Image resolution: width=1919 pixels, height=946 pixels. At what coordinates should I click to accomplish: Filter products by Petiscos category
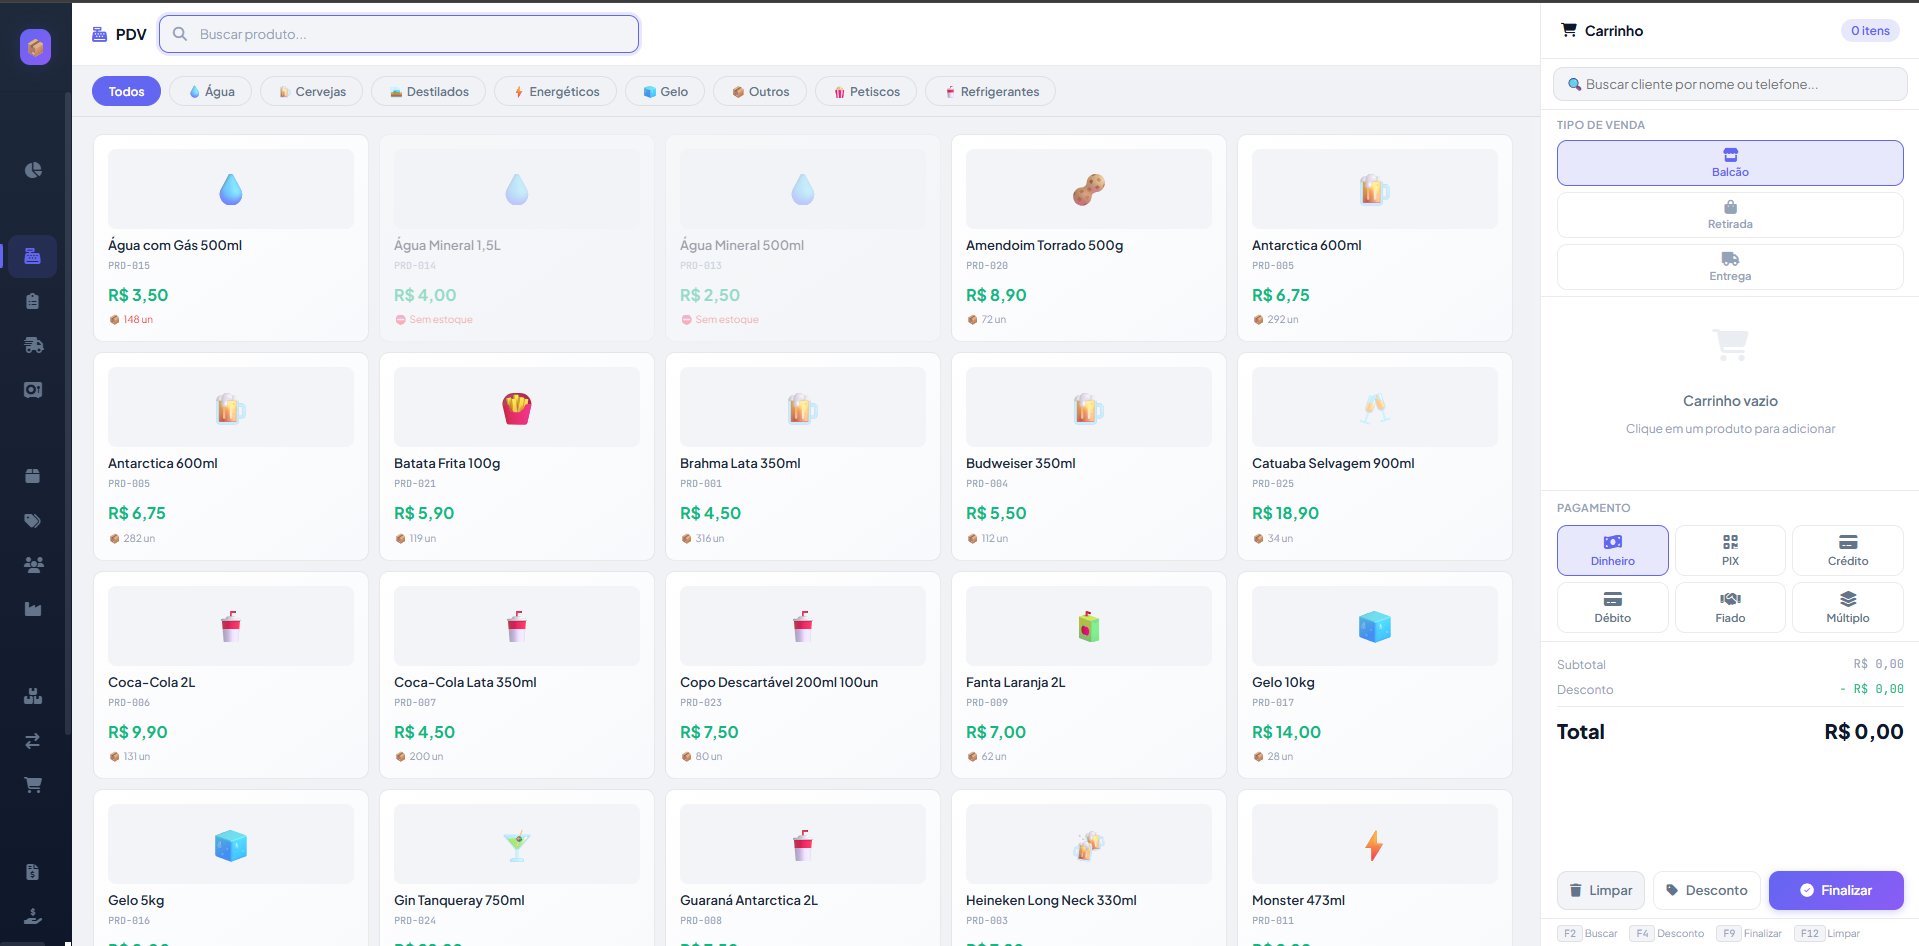coord(866,91)
